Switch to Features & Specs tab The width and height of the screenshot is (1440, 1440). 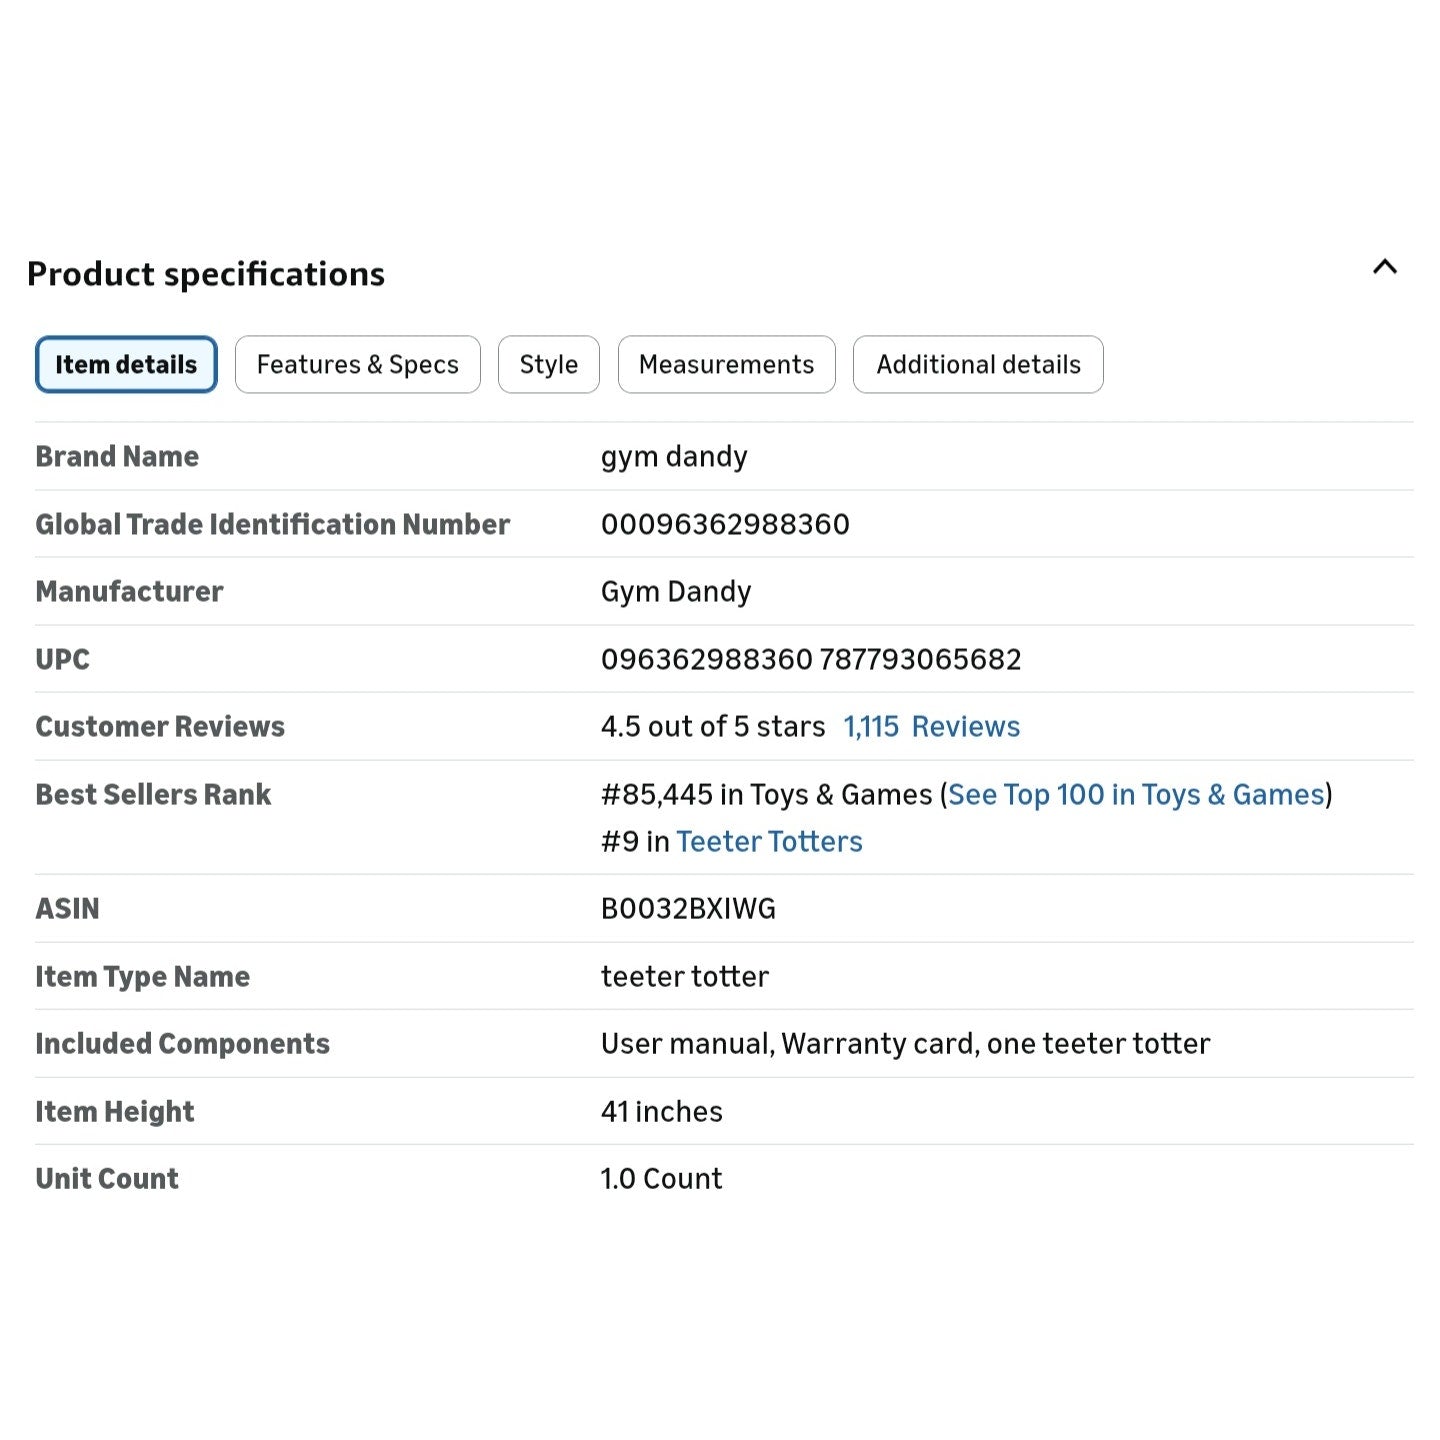click(358, 364)
